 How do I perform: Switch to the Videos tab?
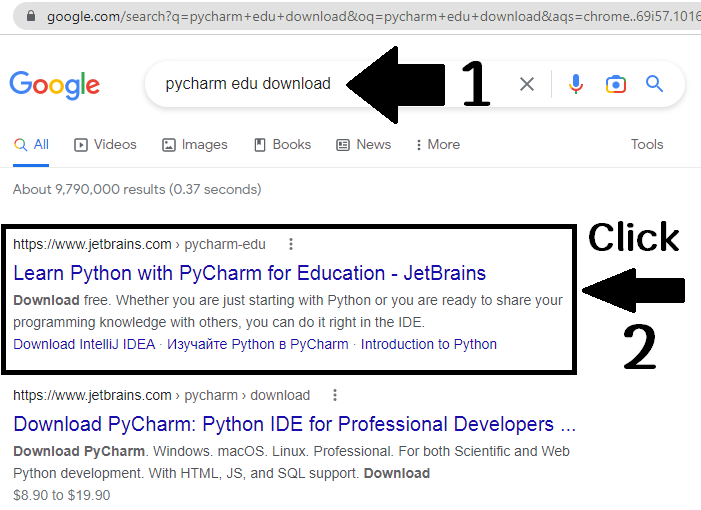point(106,145)
